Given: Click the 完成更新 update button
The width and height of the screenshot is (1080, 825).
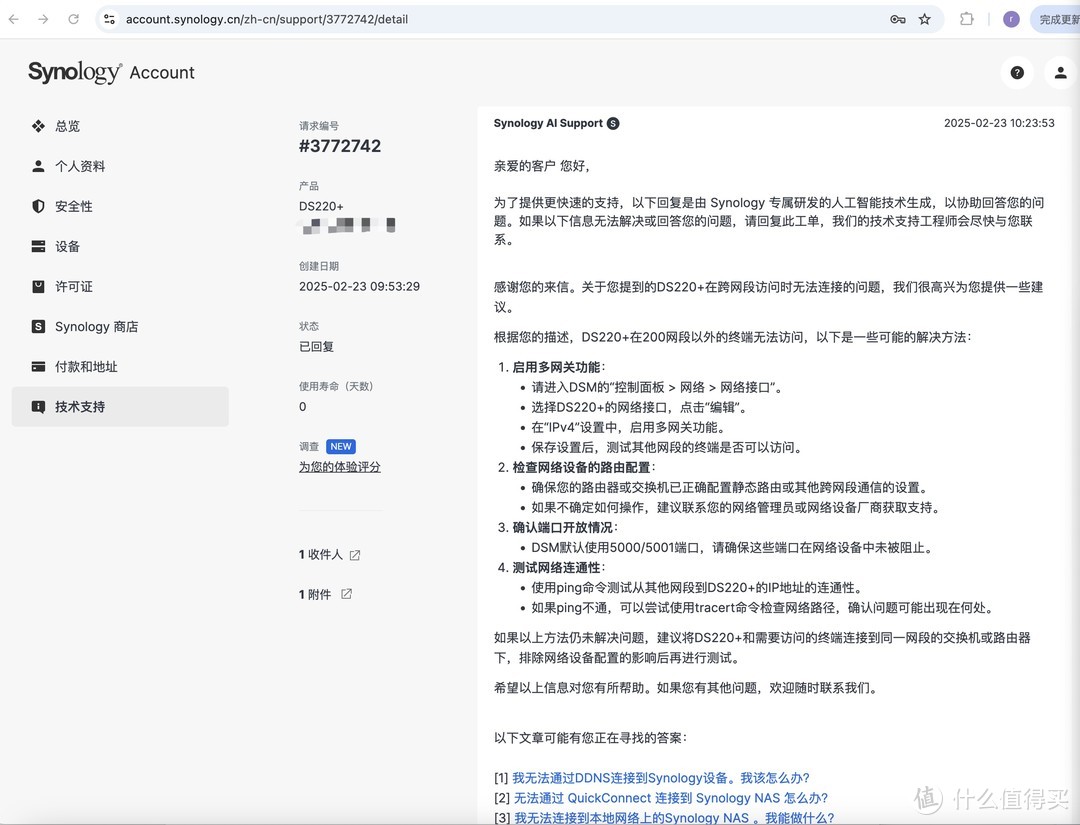Looking at the screenshot, I should pyautogui.click(x=1058, y=18).
